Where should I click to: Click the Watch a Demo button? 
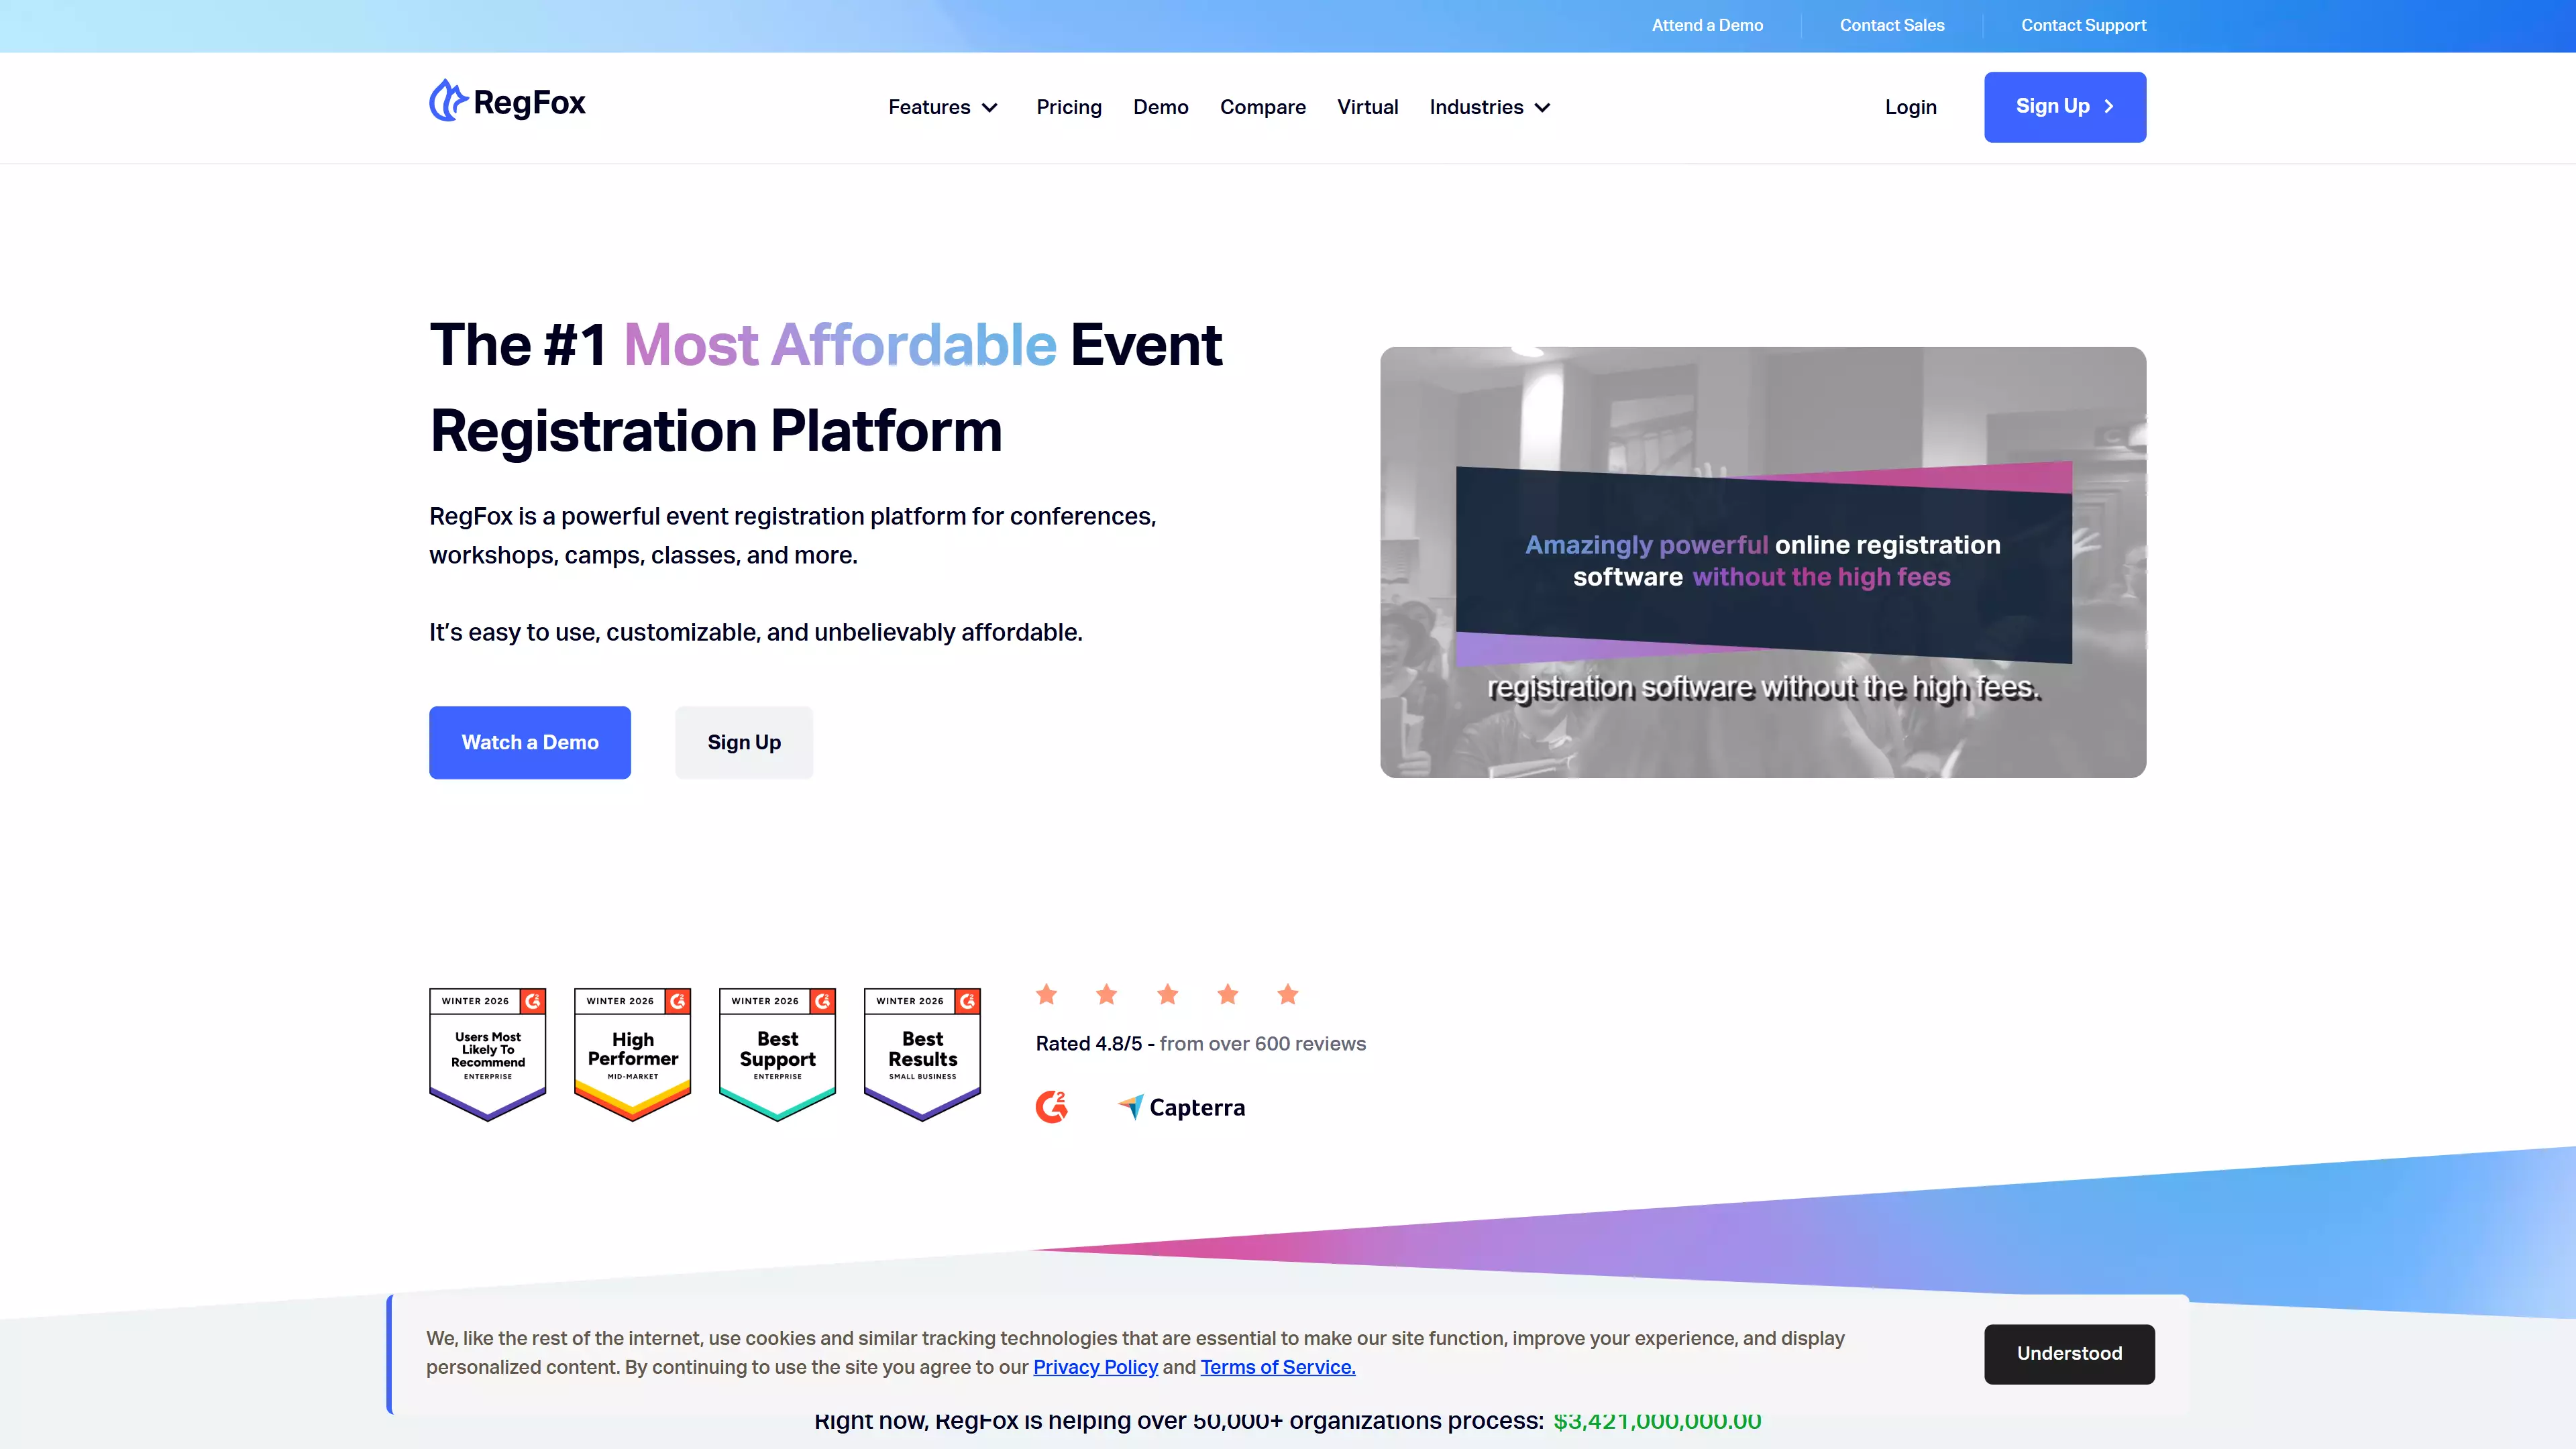pyautogui.click(x=530, y=742)
